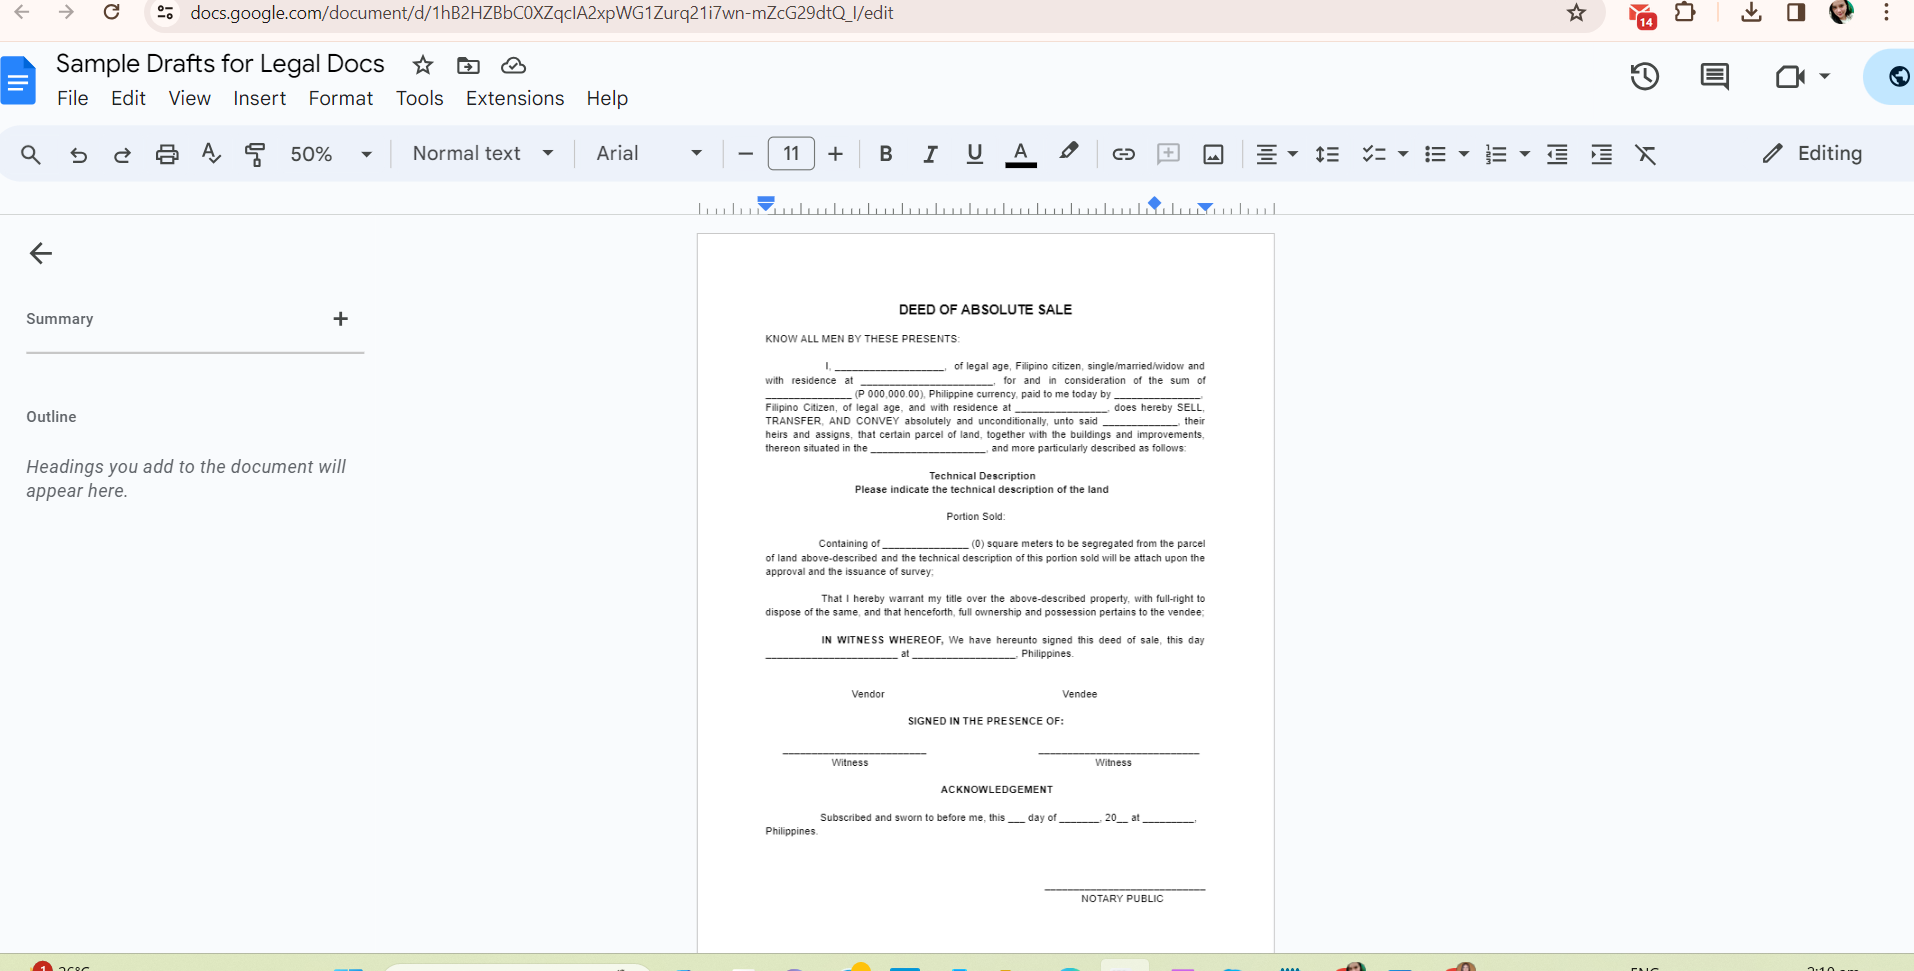This screenshot has height=971, width=1914.
Task: Star the document Sample Drafts for Legal Docs
Action: tap(423, 65)
